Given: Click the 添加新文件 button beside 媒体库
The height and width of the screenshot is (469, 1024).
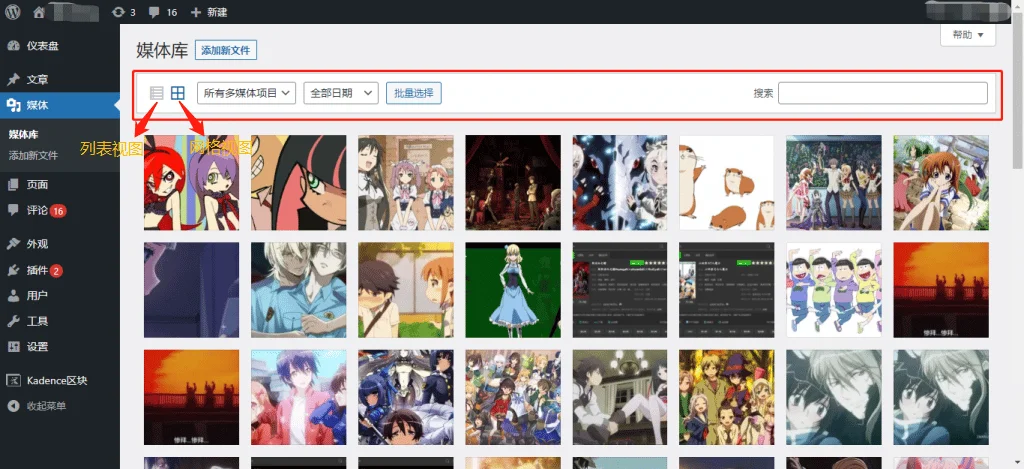Looking at the screenshot, I should pyautogui.click(x=226, y=50).
